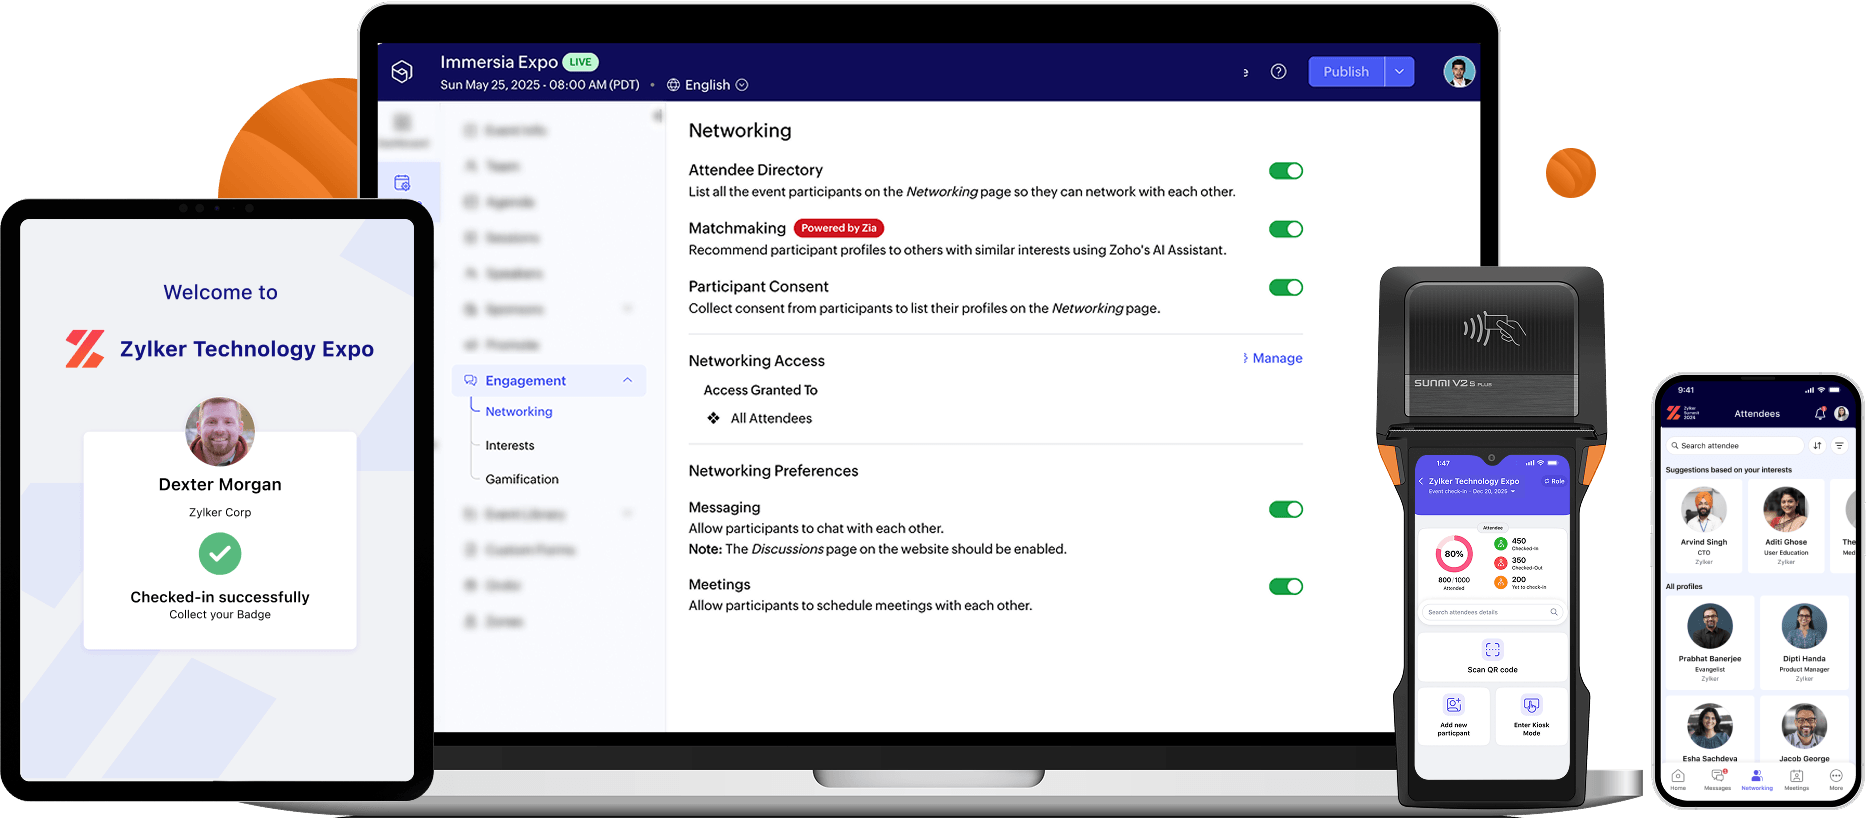Tap Scan QR code on handheld device
The height and width of the screenshot is (818, 1867).
tap(1492, 656)
